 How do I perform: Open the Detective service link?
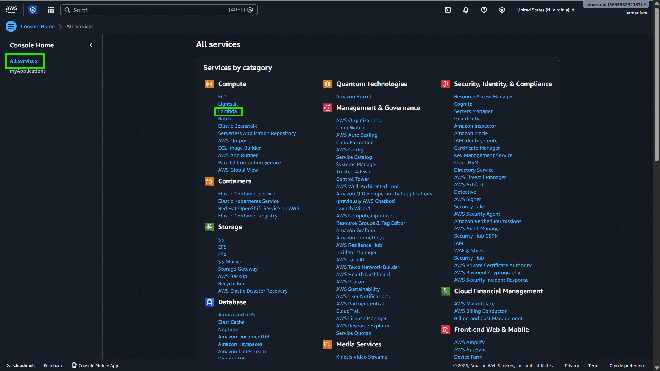(465, 192)
